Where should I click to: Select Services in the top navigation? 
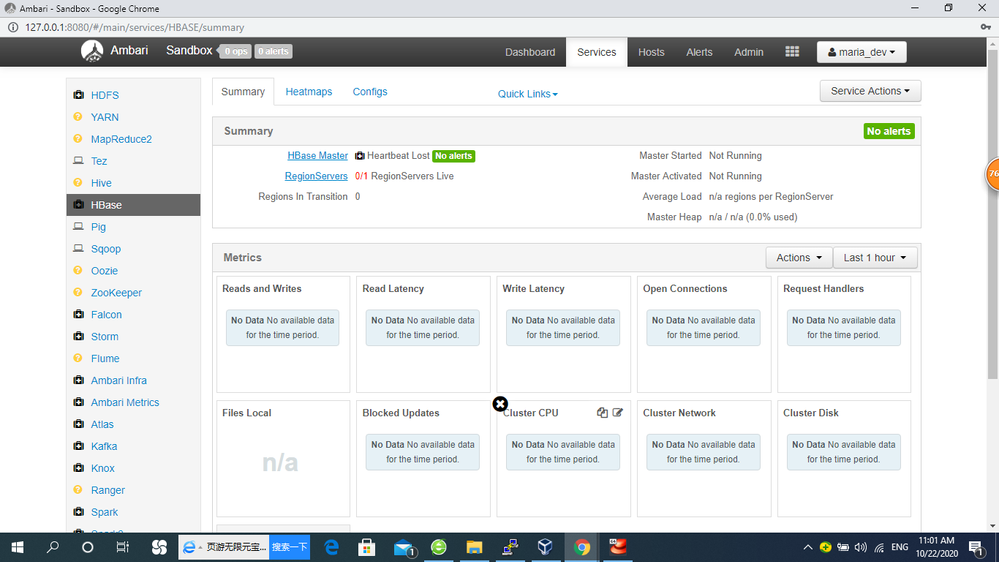click(596, 52)
